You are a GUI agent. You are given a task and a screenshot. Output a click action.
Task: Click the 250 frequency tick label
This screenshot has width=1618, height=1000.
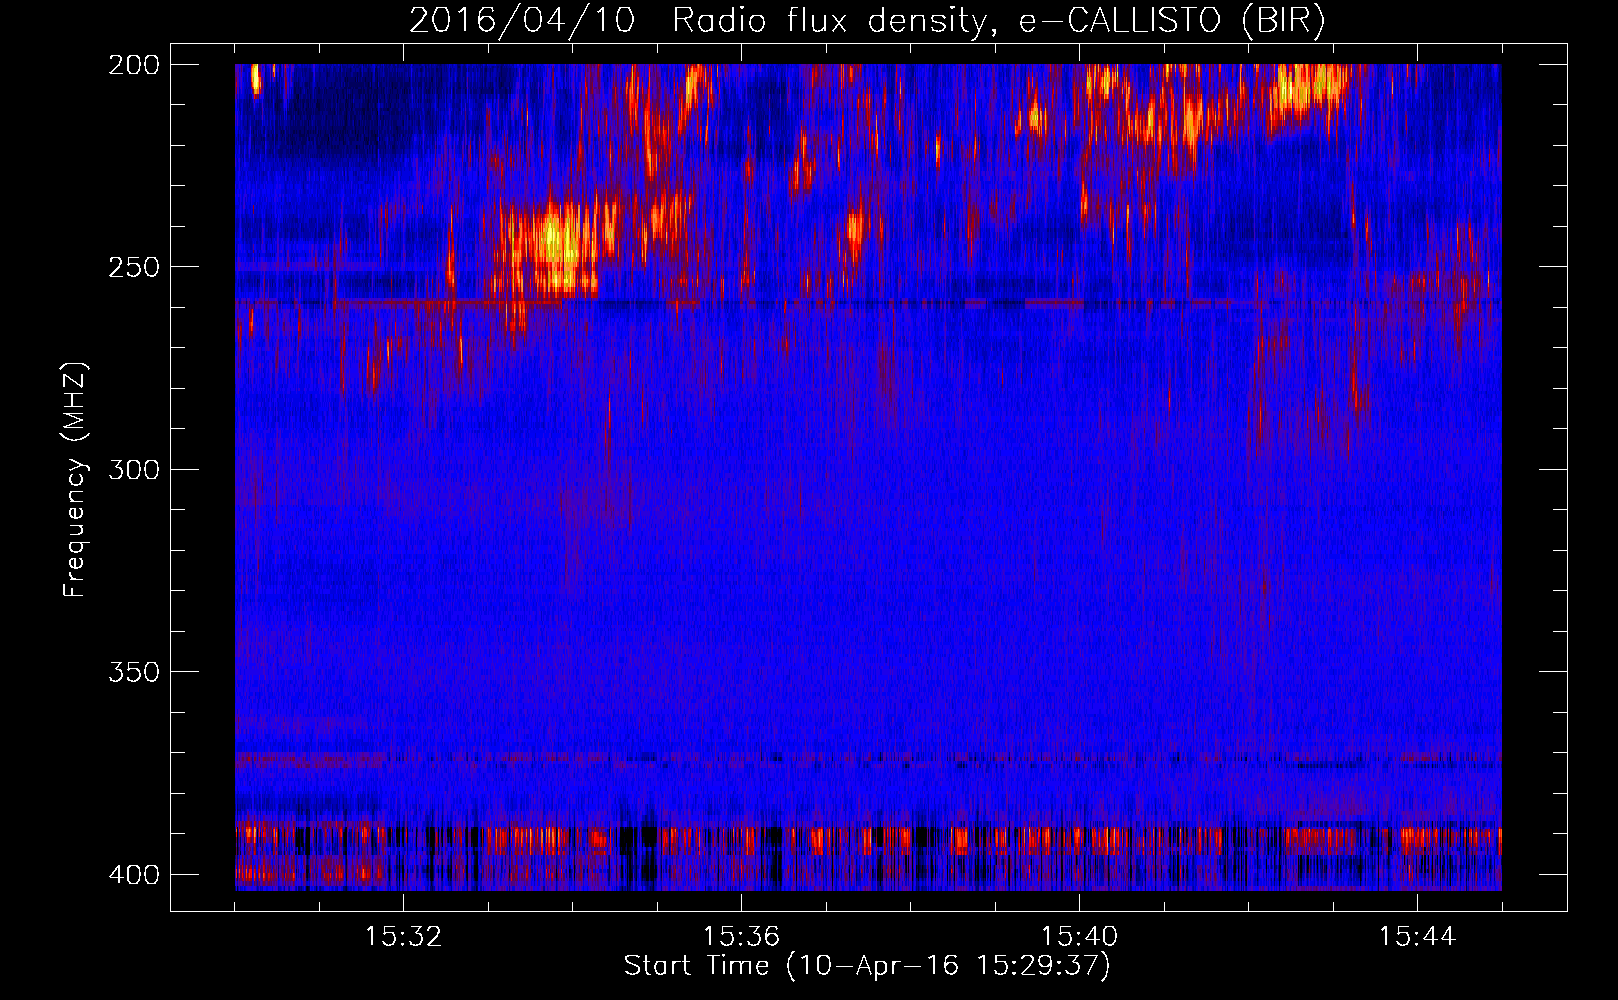(134, 267)
